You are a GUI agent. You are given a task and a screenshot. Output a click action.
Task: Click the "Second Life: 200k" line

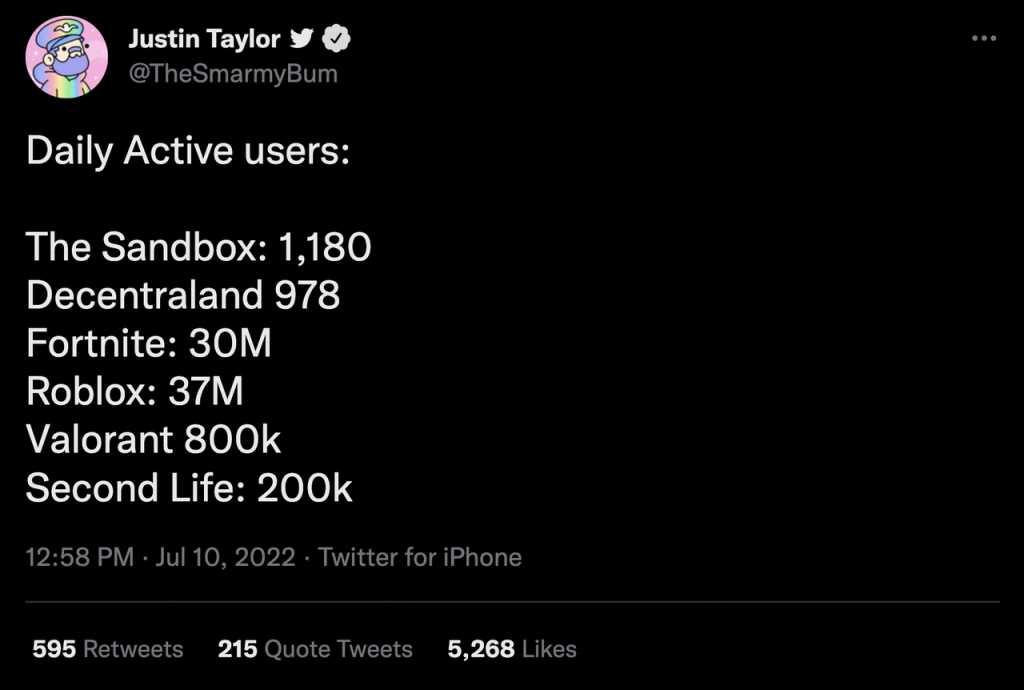tap(189, 488)
